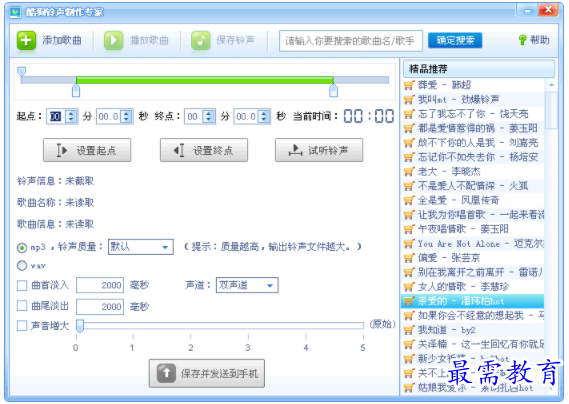Select song 偏爱 - 张芸京
The height and width of the screenshot is (404, 569).
click(x=473, y=258)
